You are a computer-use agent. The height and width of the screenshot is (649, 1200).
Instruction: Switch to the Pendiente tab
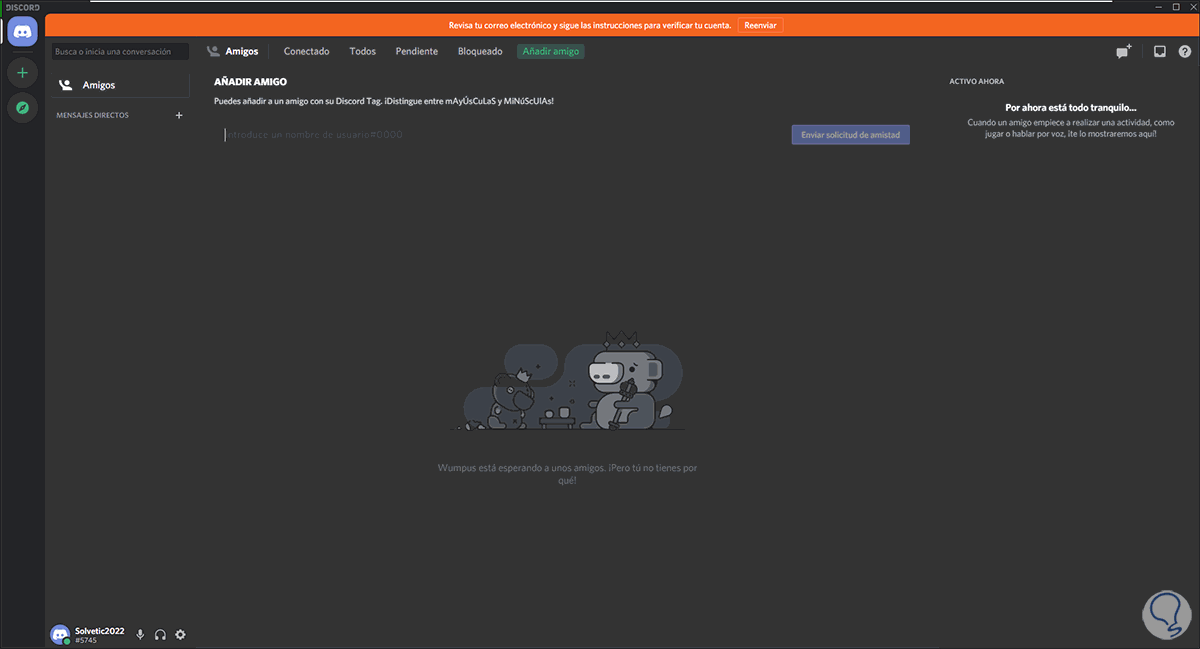coord(416,51)
